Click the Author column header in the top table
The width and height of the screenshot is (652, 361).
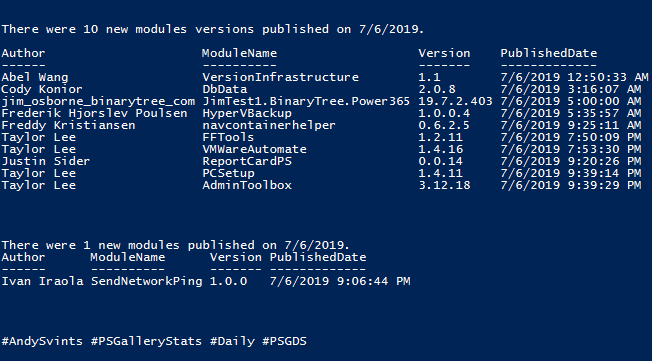tap(23, 53)
